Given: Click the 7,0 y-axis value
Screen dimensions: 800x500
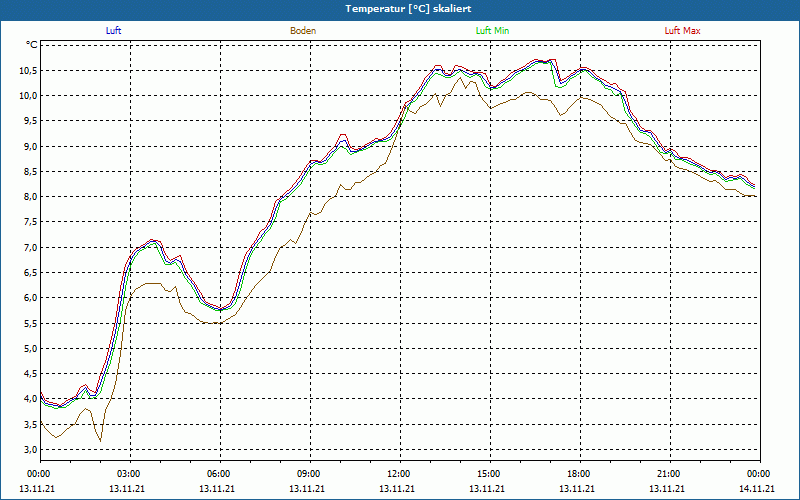Looking at the screenshot, I should click(x=31, y=247).
